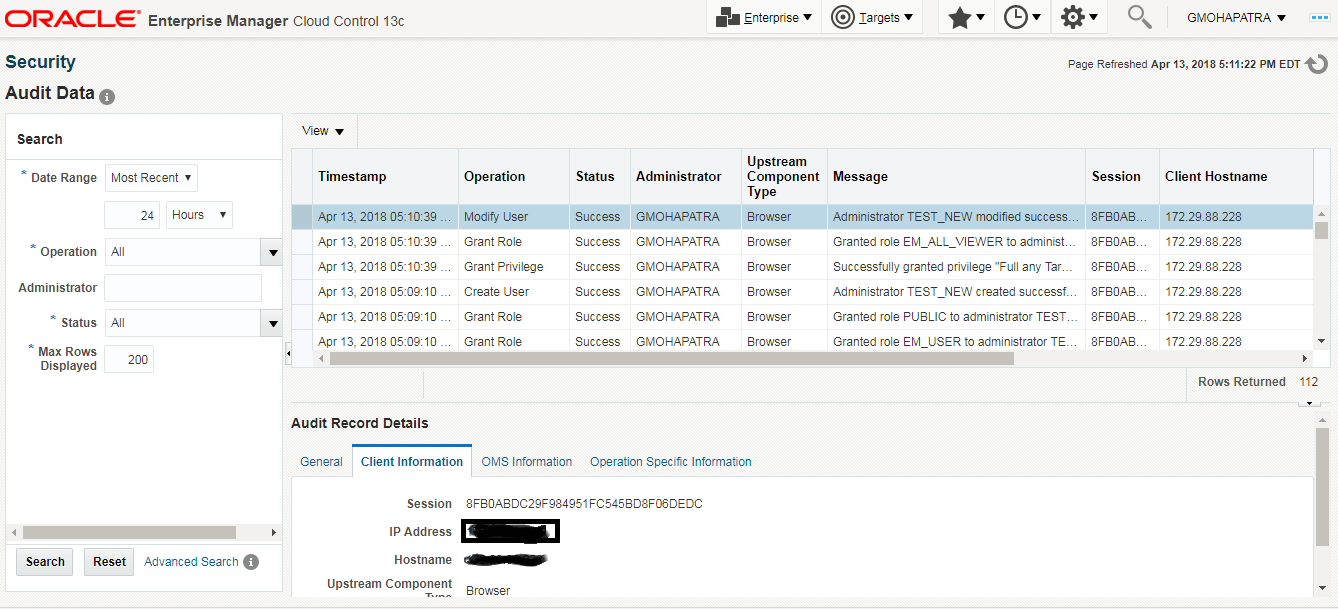
Task: Select the row granting role PUBLIC
Action: pos(802,317)
